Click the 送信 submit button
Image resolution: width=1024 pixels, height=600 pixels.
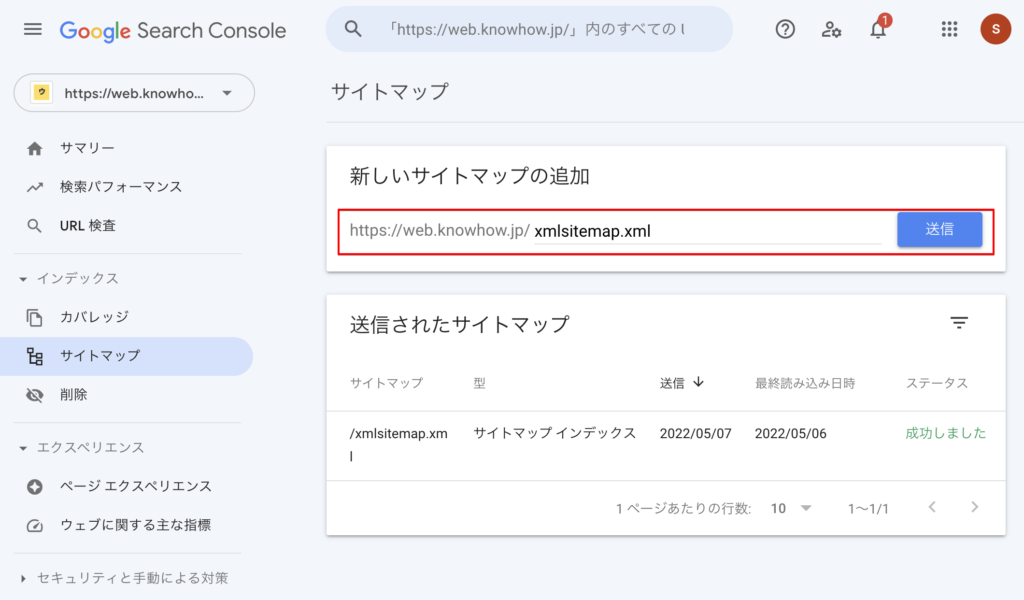pos(939,229)
